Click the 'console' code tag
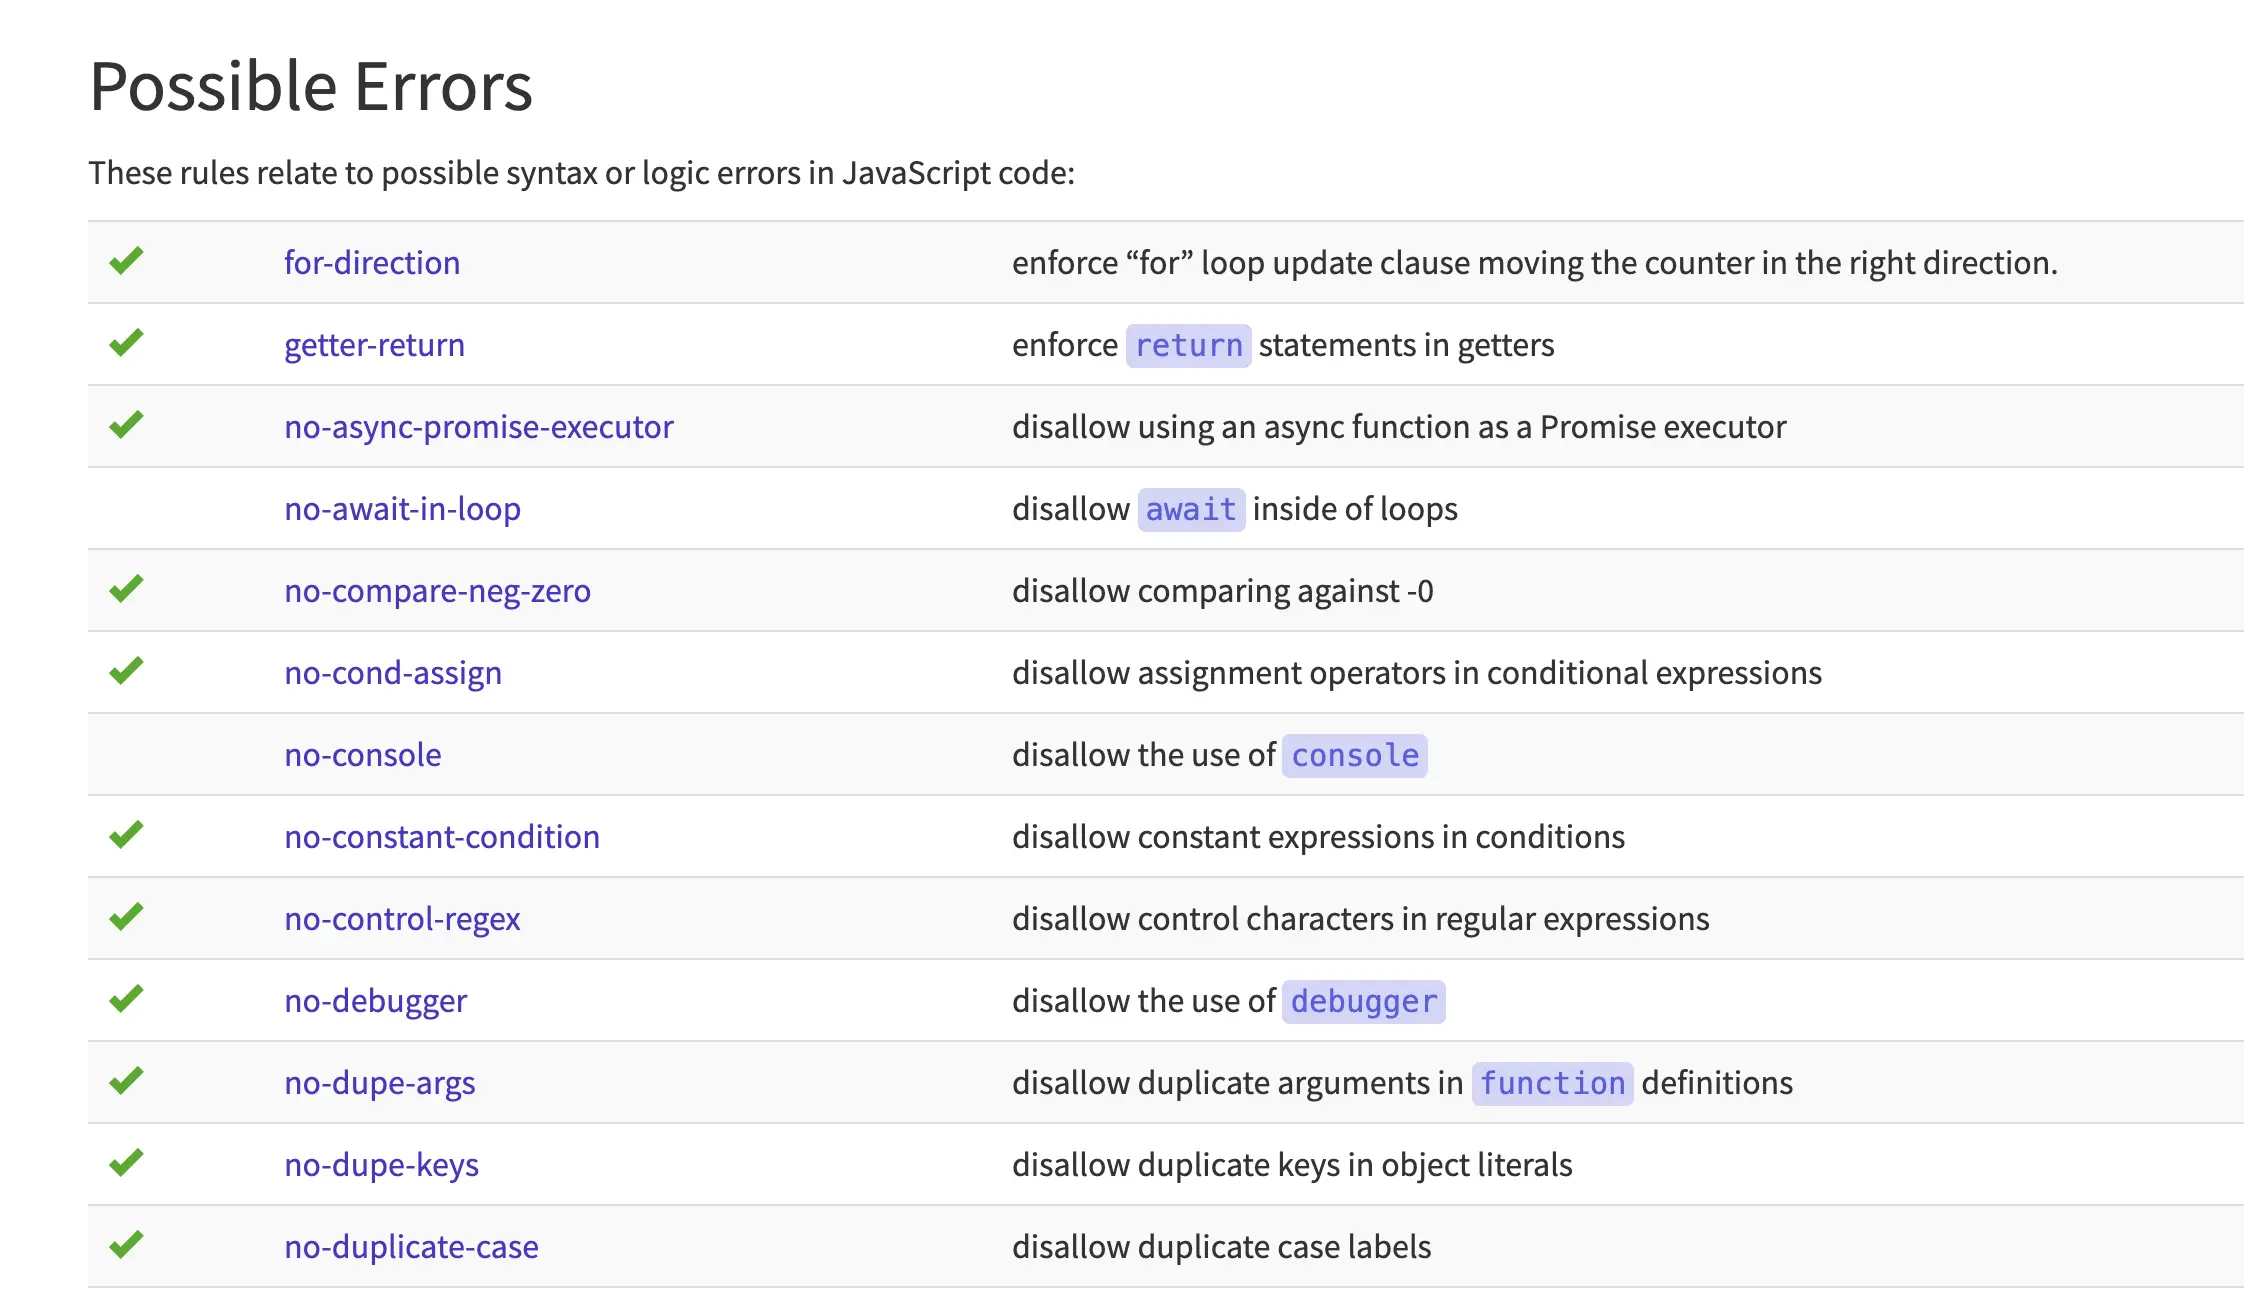 click(1354, 756)
